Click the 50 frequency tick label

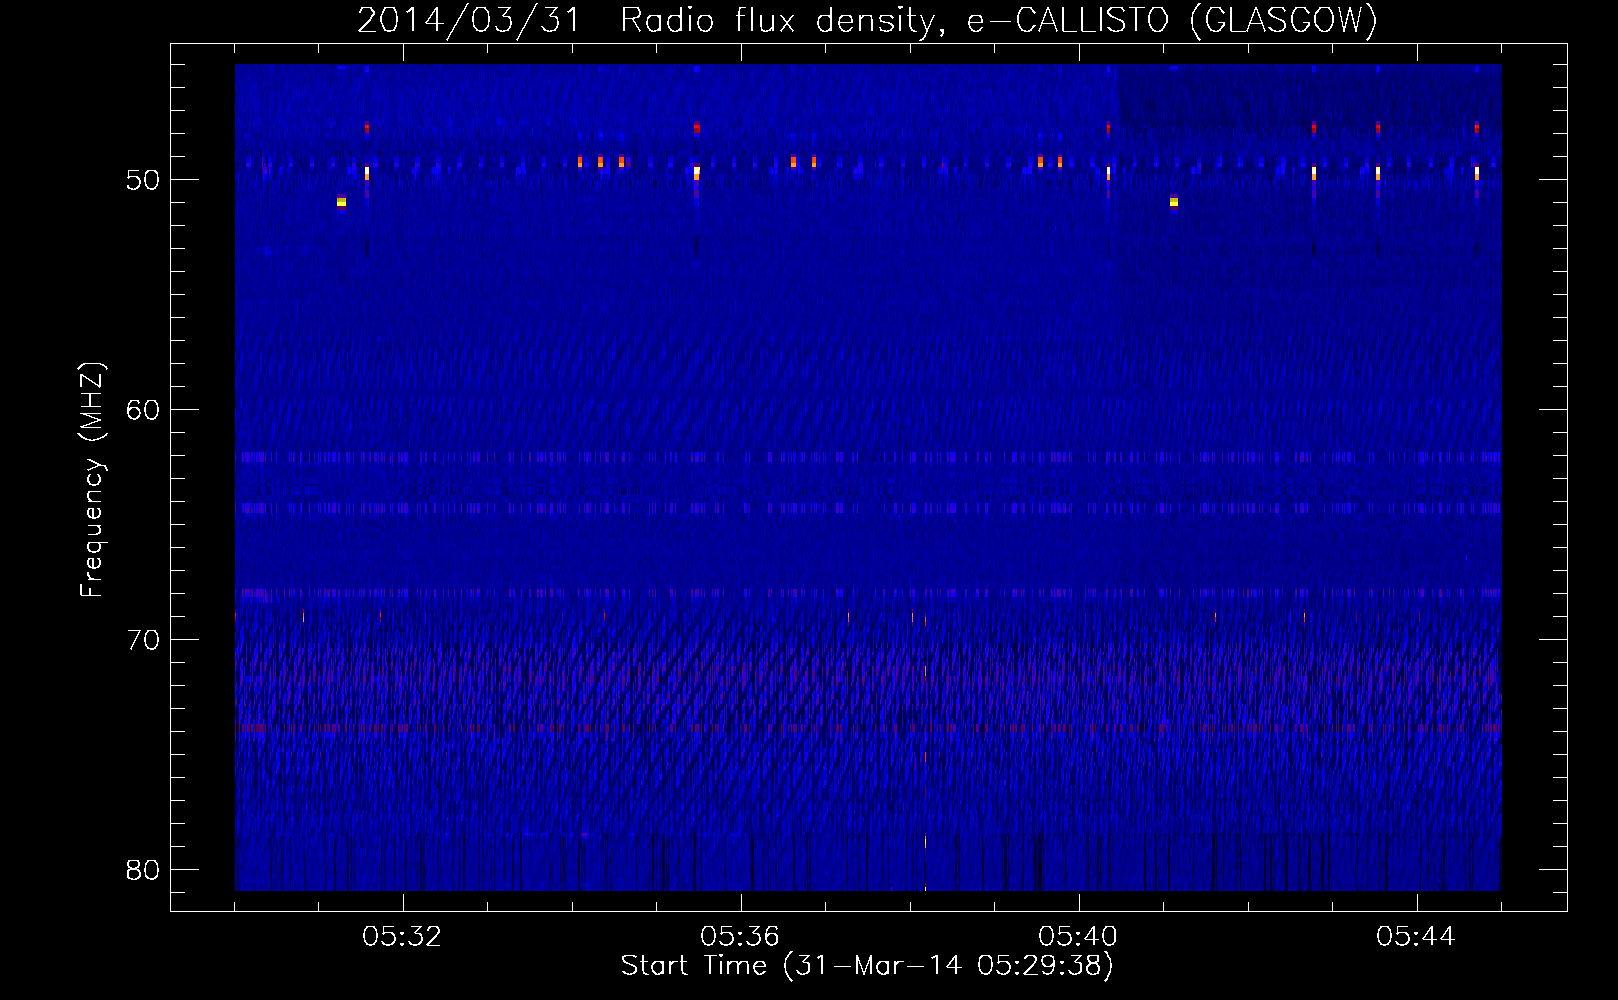click(x=144, y=181)
